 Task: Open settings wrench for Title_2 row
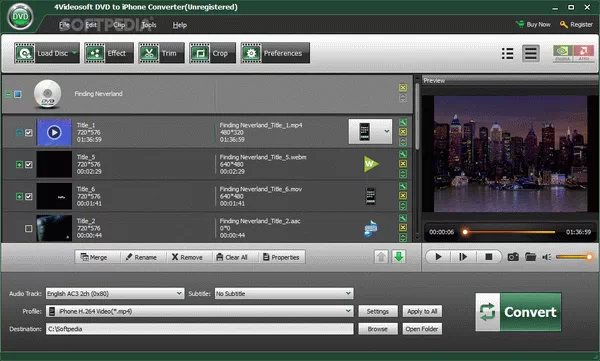tap(403, 218)
